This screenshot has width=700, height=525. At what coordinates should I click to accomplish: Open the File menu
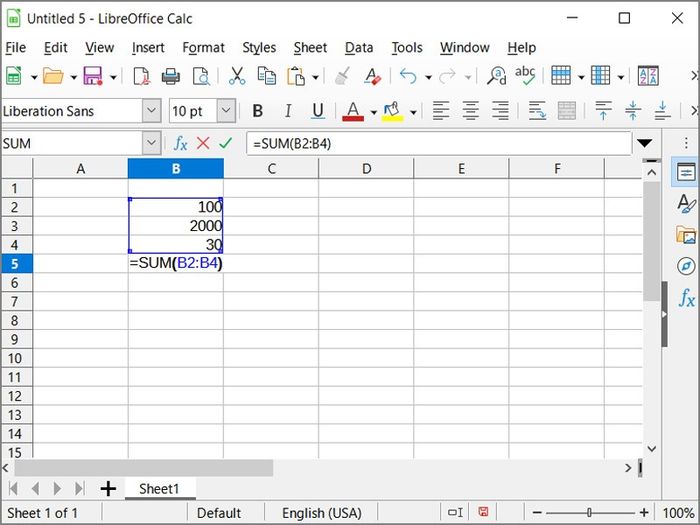(x=16, y=47)
